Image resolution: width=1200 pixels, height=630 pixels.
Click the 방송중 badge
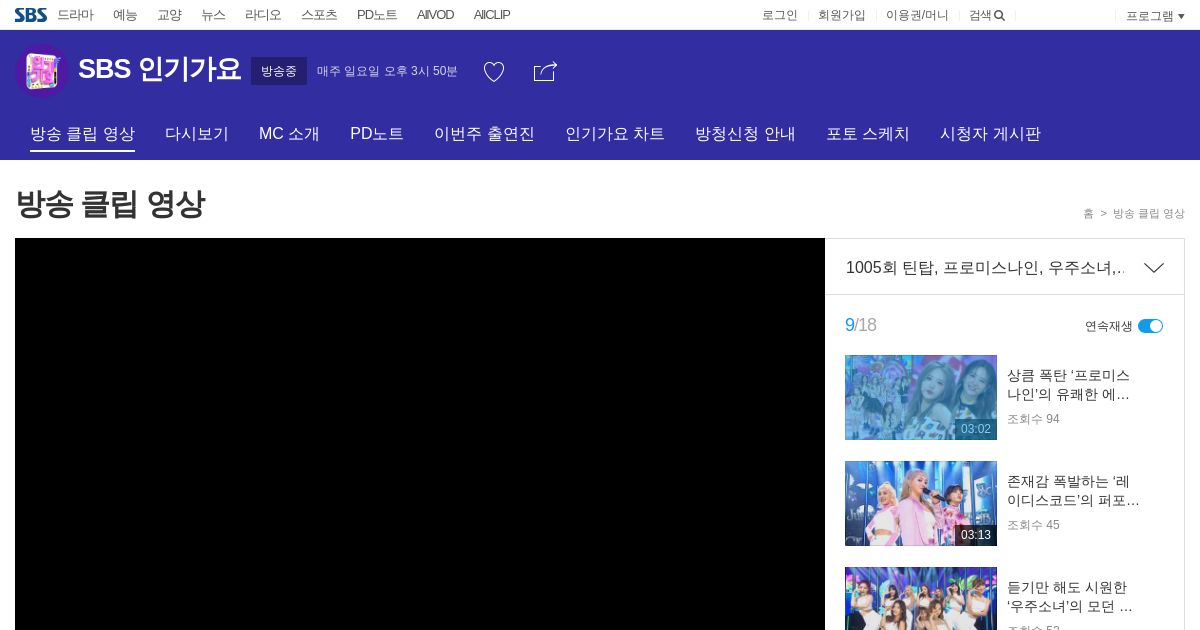(279, 71)
